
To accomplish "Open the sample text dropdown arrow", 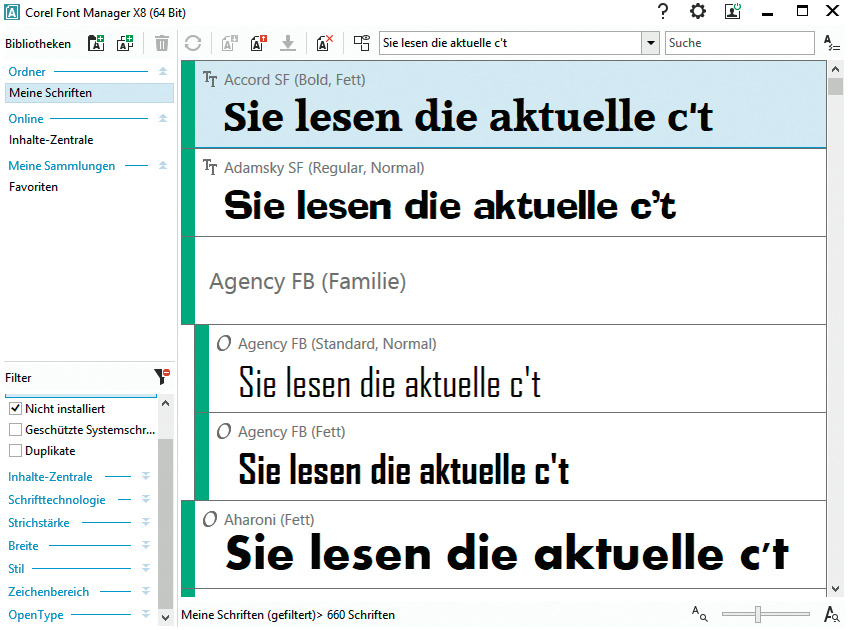I will coord(650,43).
